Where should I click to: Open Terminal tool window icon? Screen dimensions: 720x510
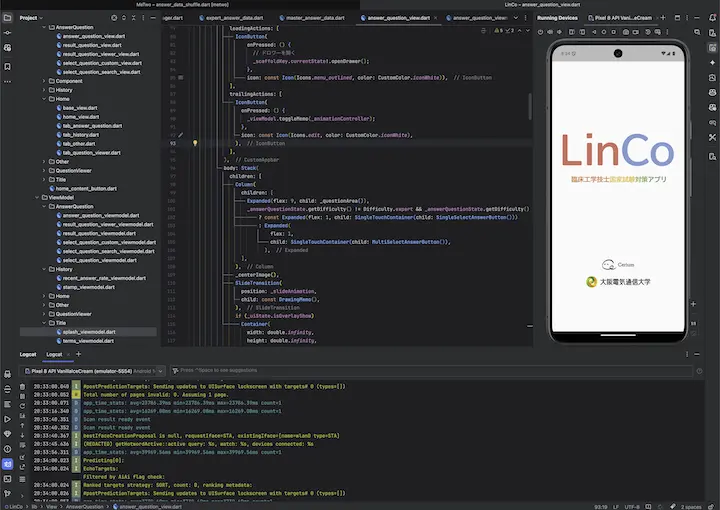click(7, 479)
